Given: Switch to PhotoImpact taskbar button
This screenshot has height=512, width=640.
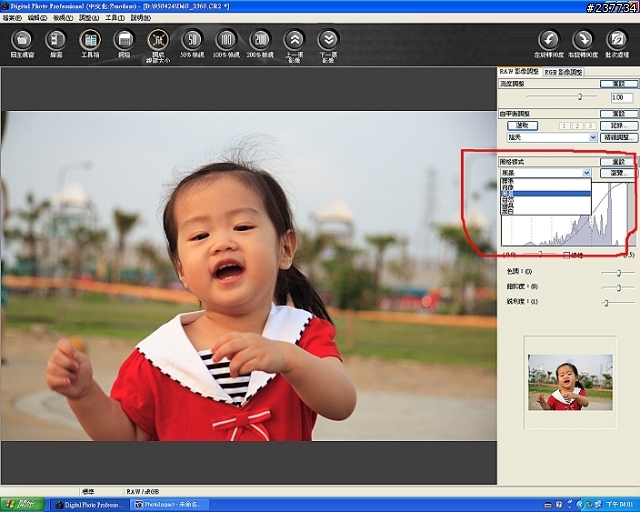Looking at the screenshot, I should point(169,505).
